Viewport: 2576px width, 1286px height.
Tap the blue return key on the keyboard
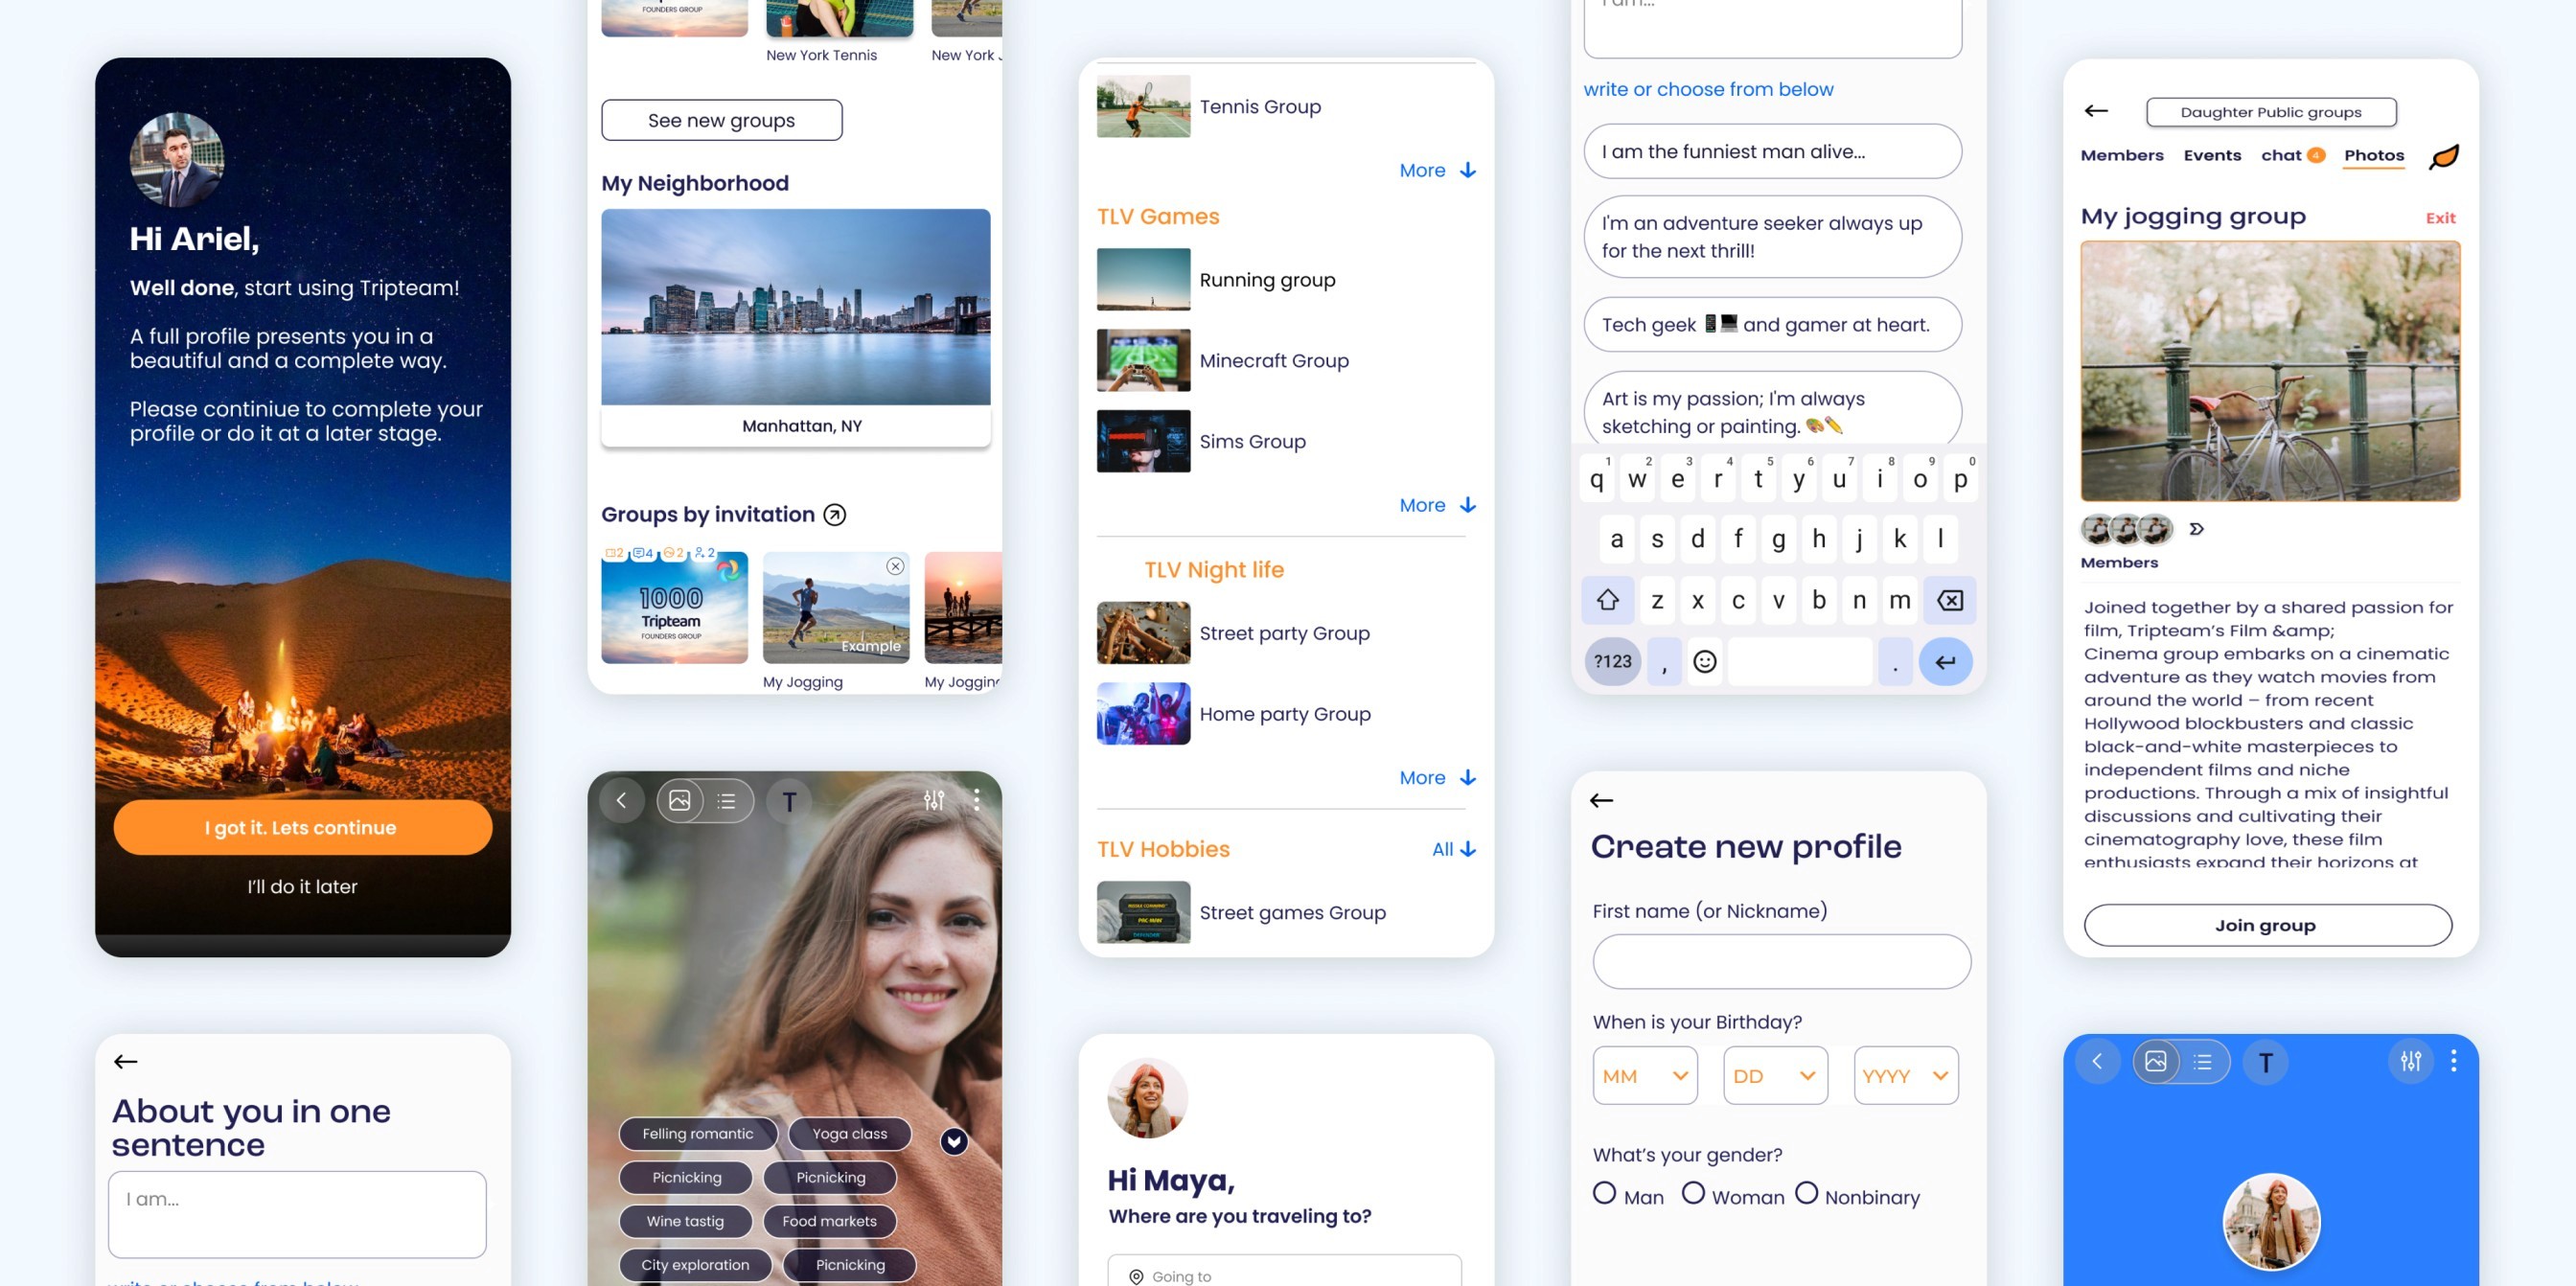1945,662
